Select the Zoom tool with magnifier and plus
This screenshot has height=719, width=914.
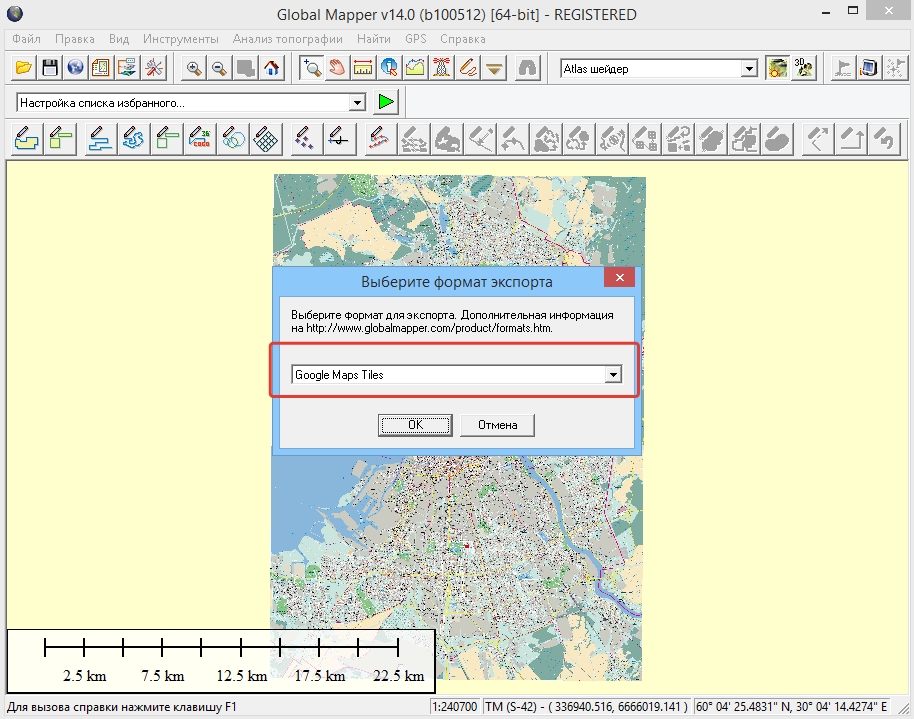(312, 68)
